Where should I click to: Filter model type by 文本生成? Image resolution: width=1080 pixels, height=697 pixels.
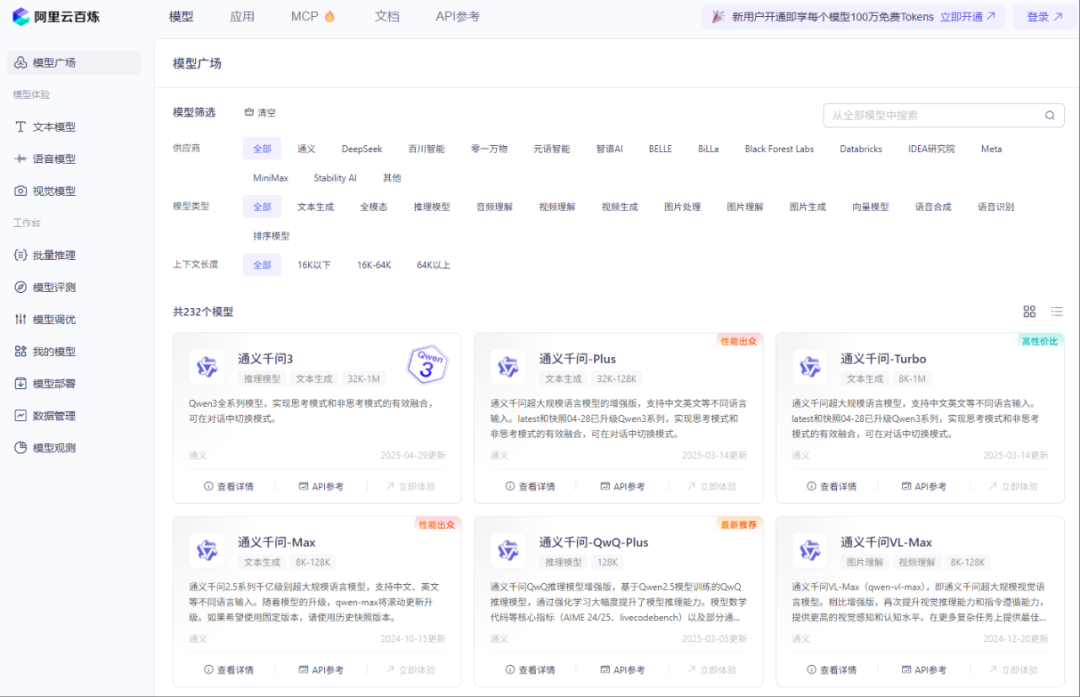coord(315,207)
